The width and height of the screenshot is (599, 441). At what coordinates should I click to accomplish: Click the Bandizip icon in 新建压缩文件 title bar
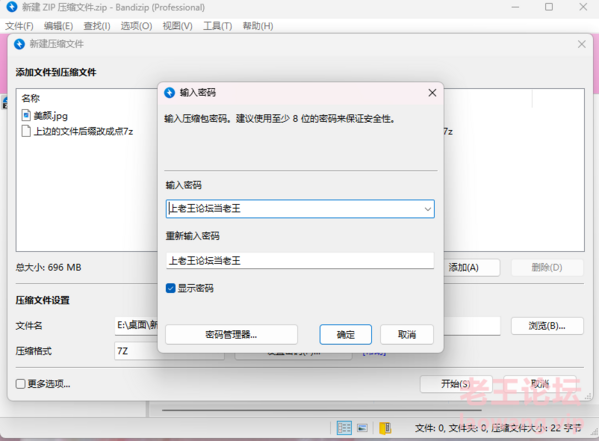coord(19,44)
